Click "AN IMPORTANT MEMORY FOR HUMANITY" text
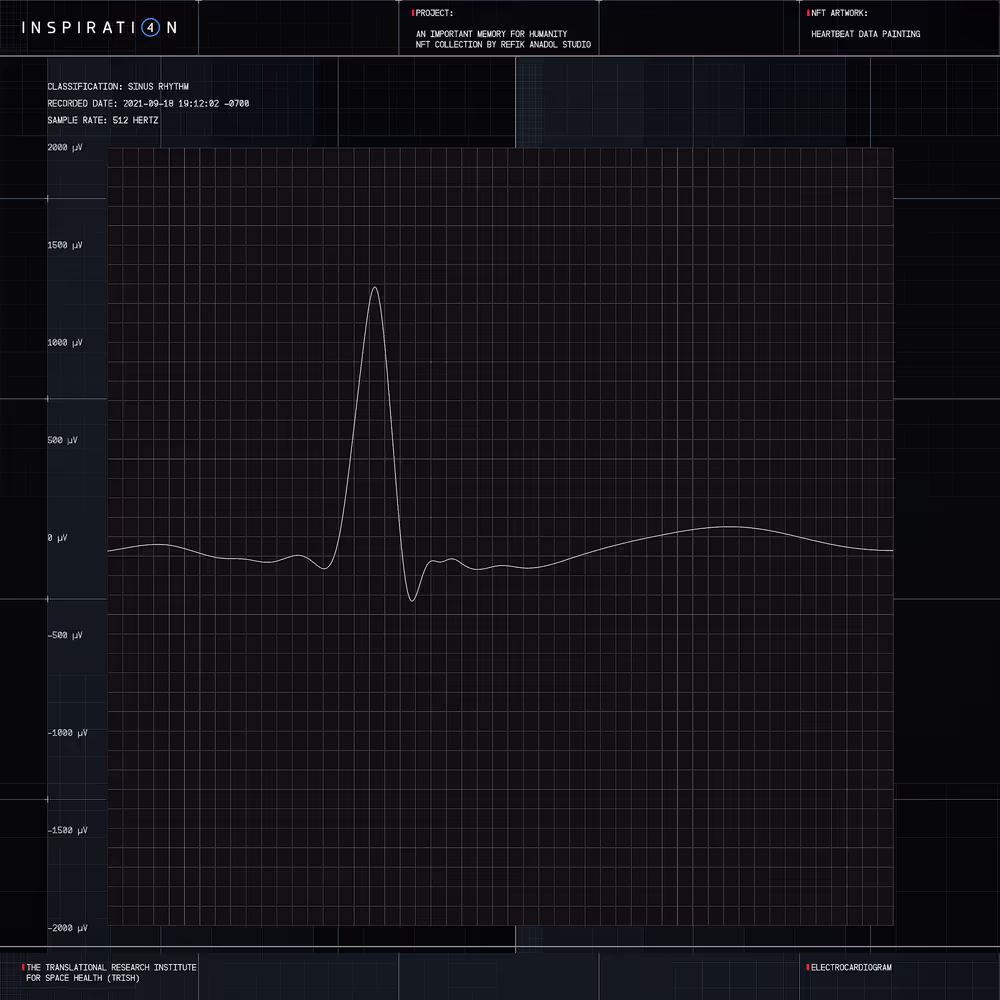Image resolution: width=1000 pixels, height=1000 pixels. coord(491,34)
